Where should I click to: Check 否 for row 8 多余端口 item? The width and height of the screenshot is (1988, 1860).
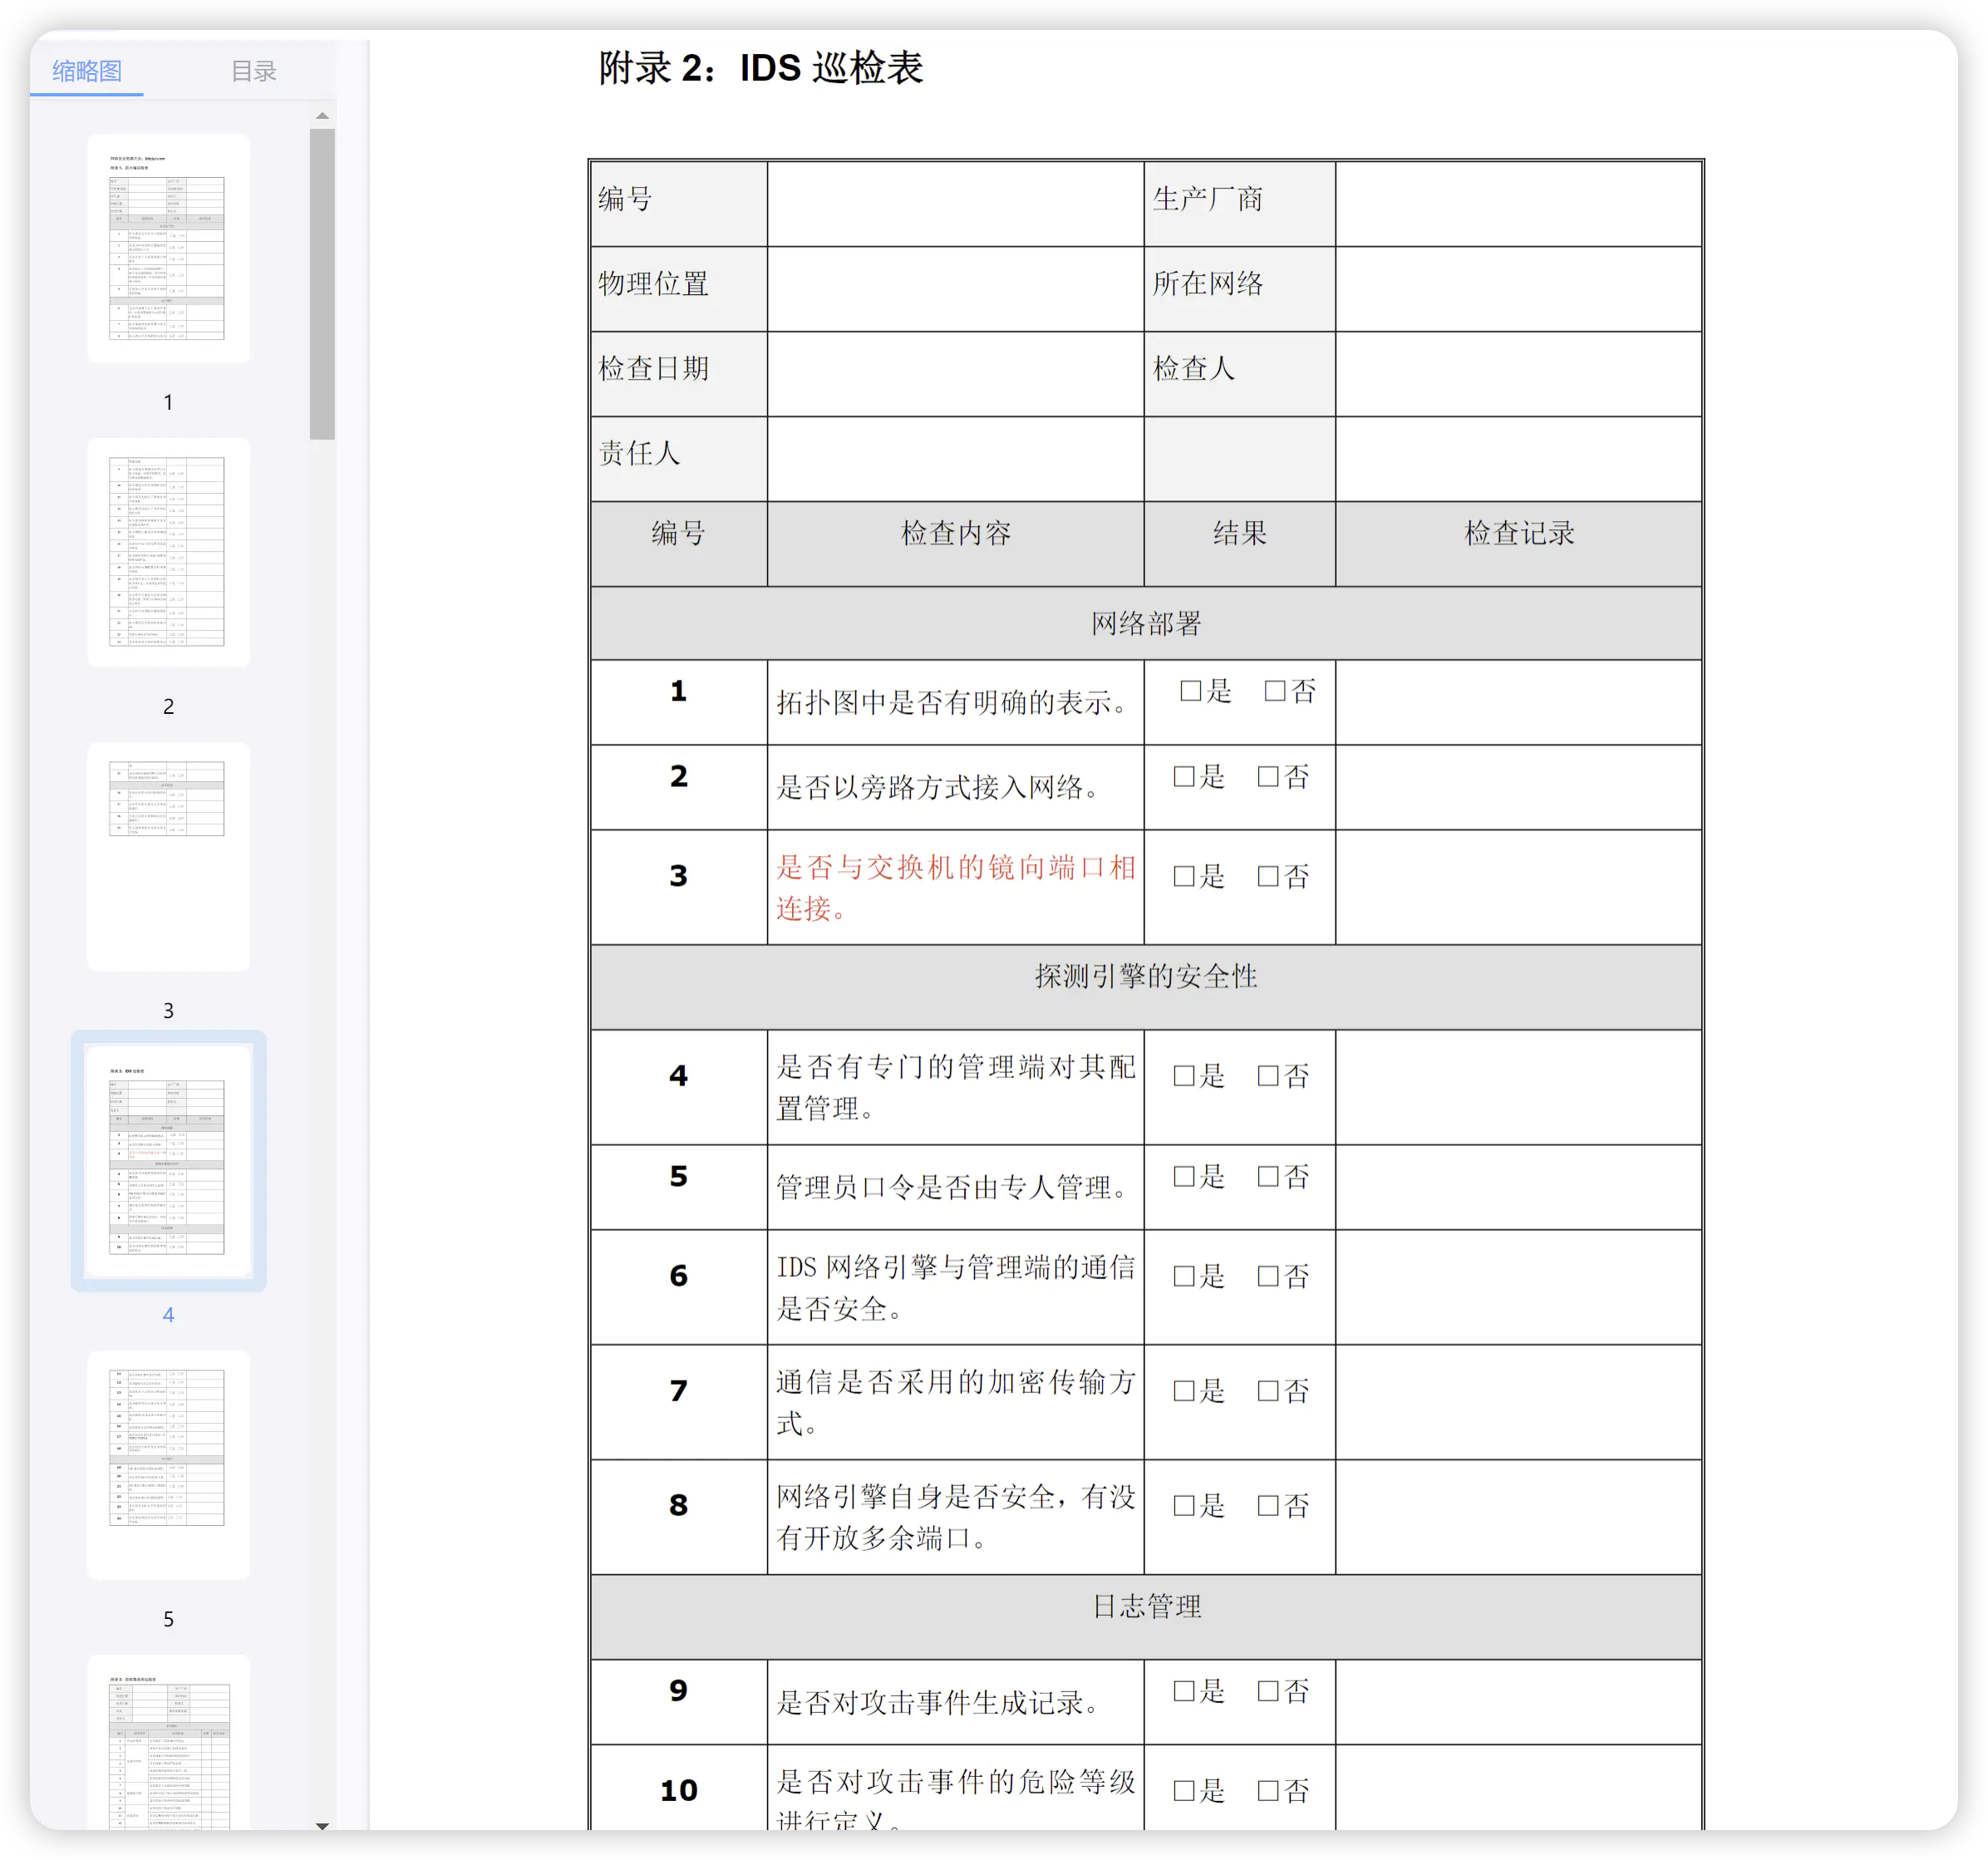pos(1268,1506)
